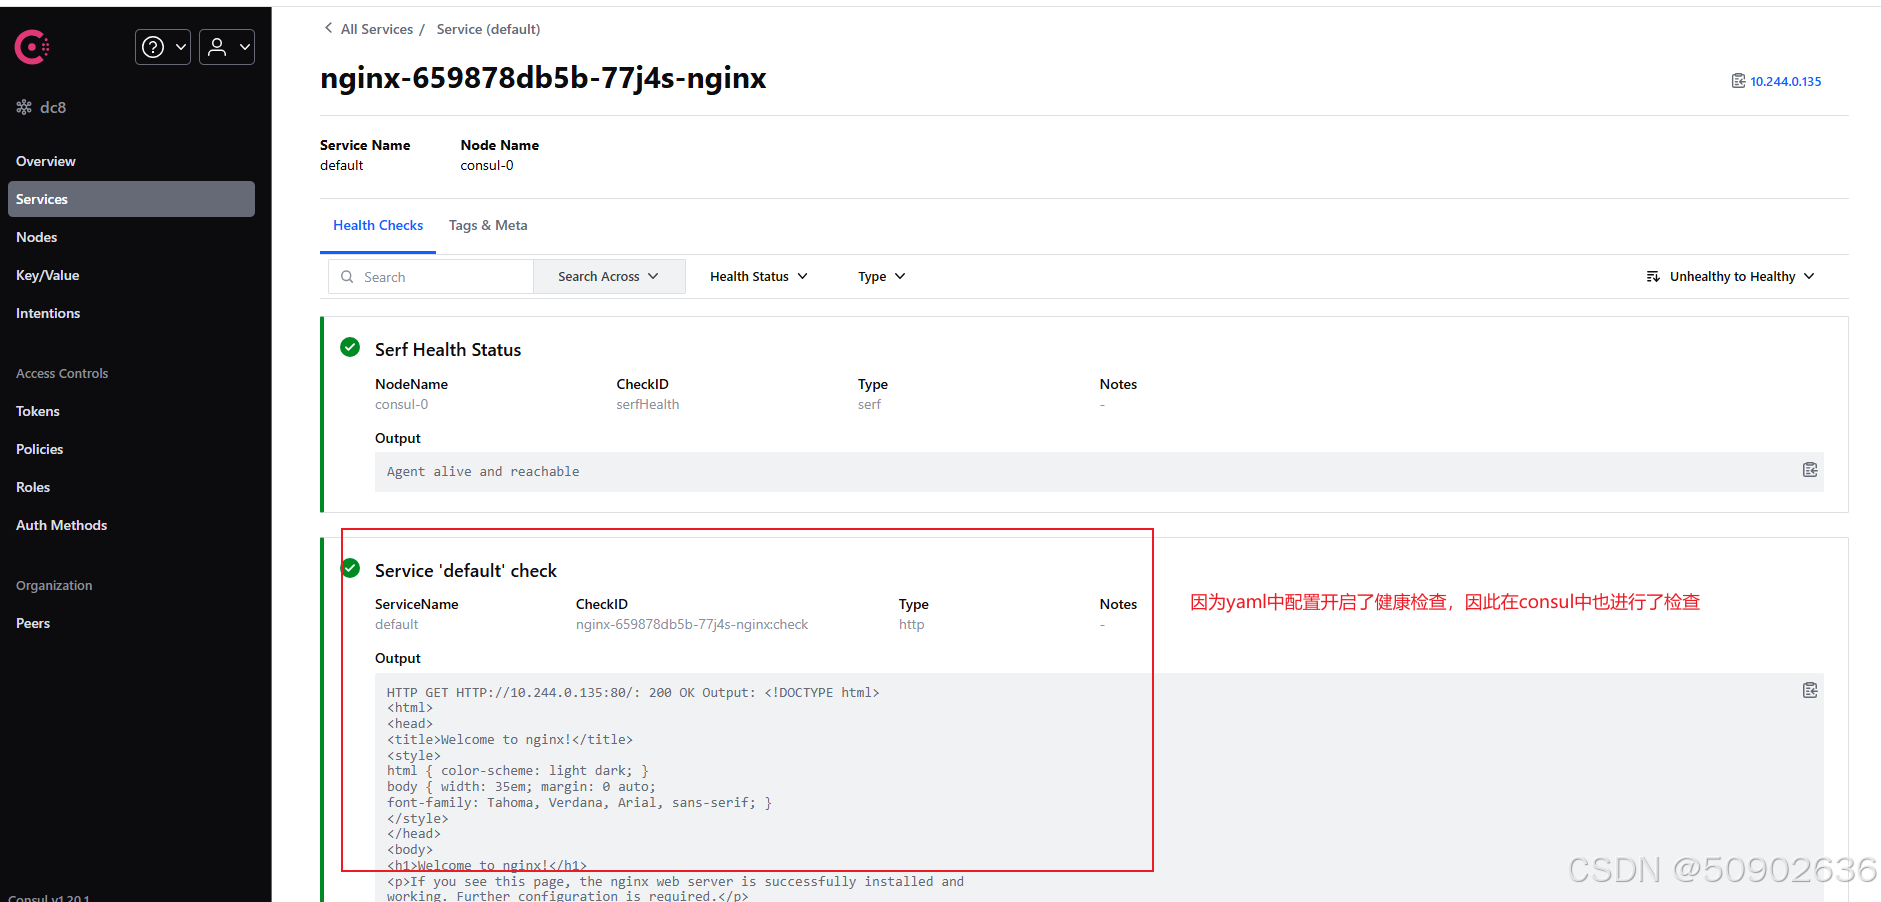Click the green check icon for Serf Health Status

[349, 347]
